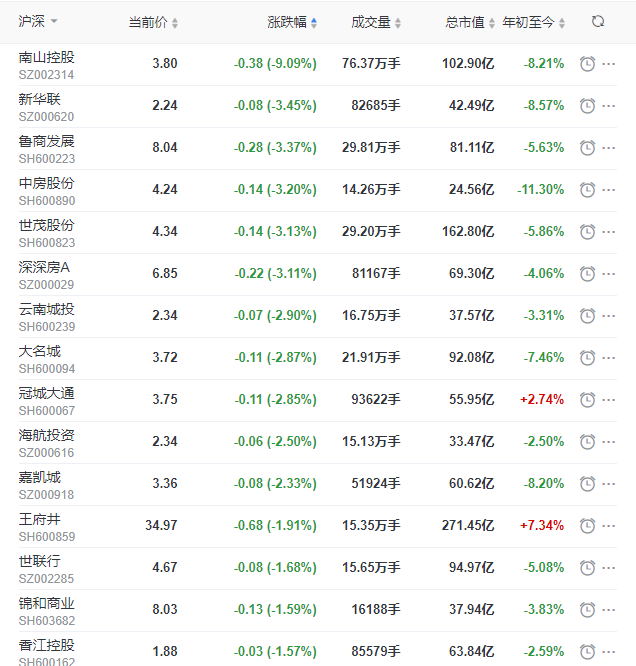Open stock 南山控股 SZ002314

46,65
